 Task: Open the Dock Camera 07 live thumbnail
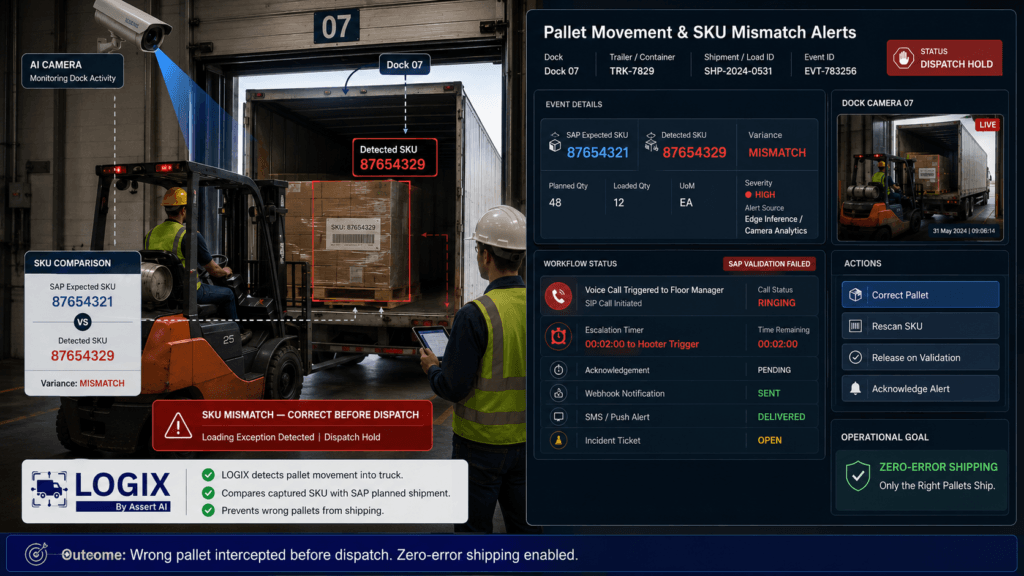point(920,178)
